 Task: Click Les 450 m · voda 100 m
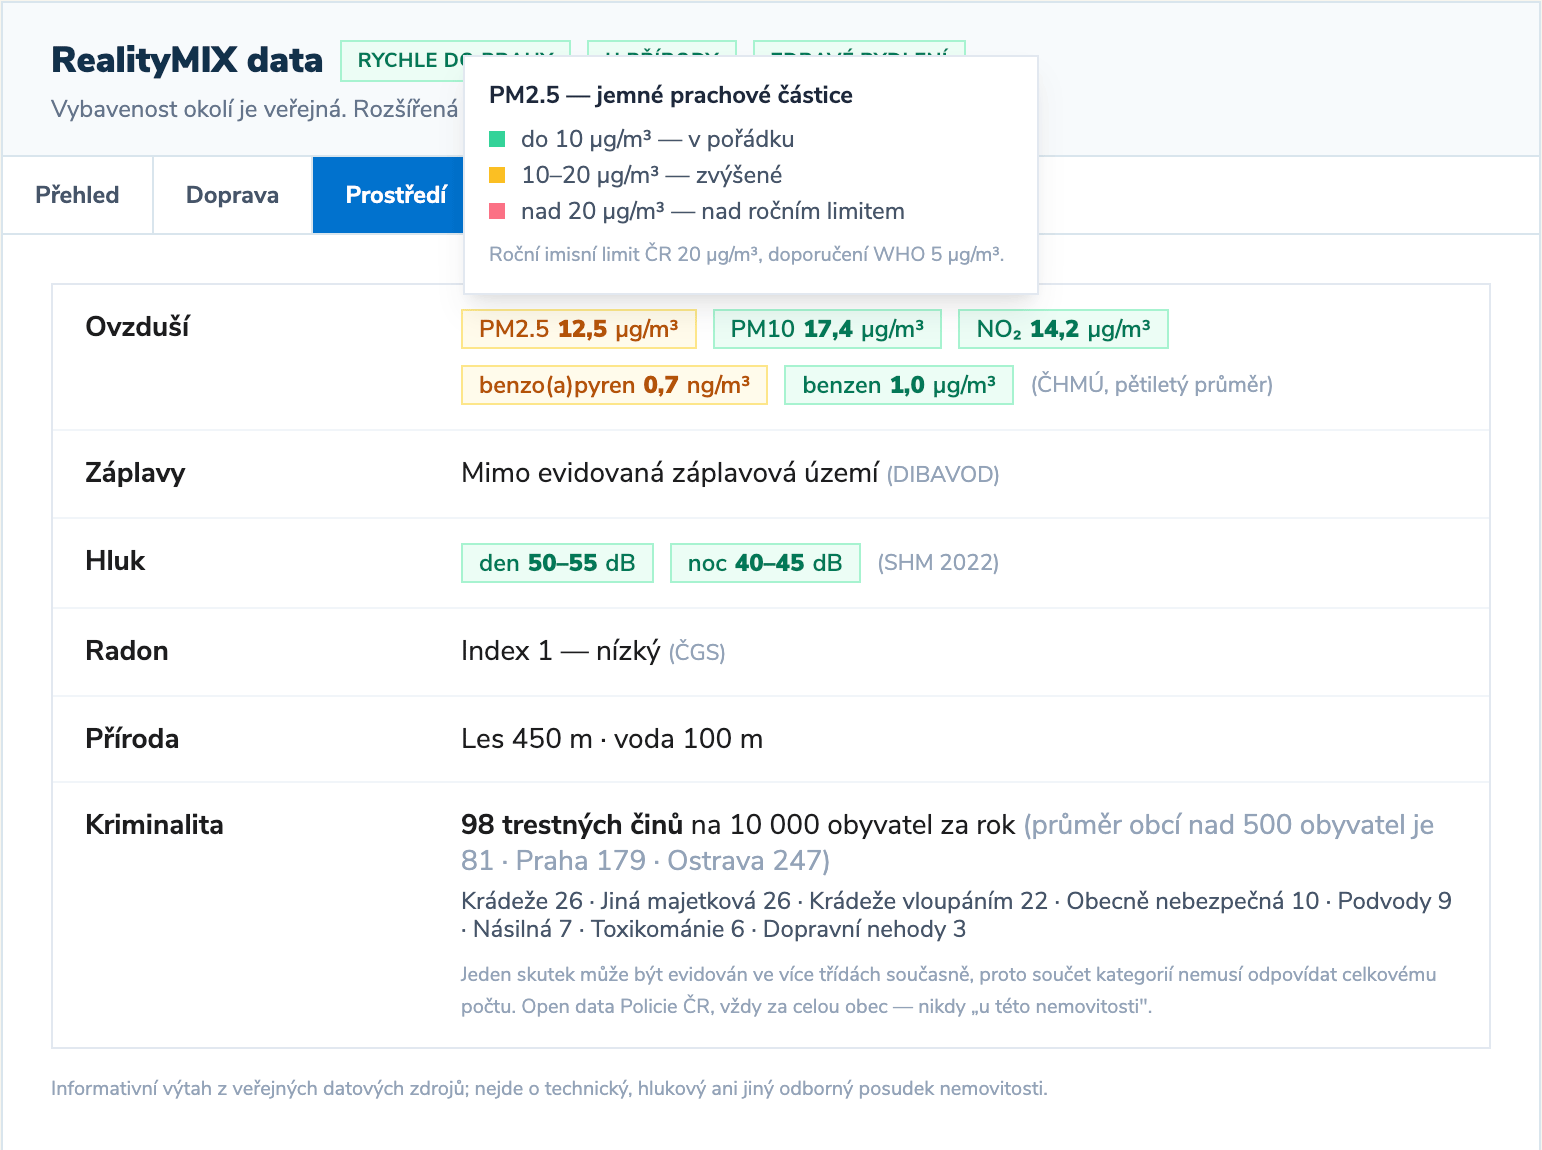tap(612, 739)
